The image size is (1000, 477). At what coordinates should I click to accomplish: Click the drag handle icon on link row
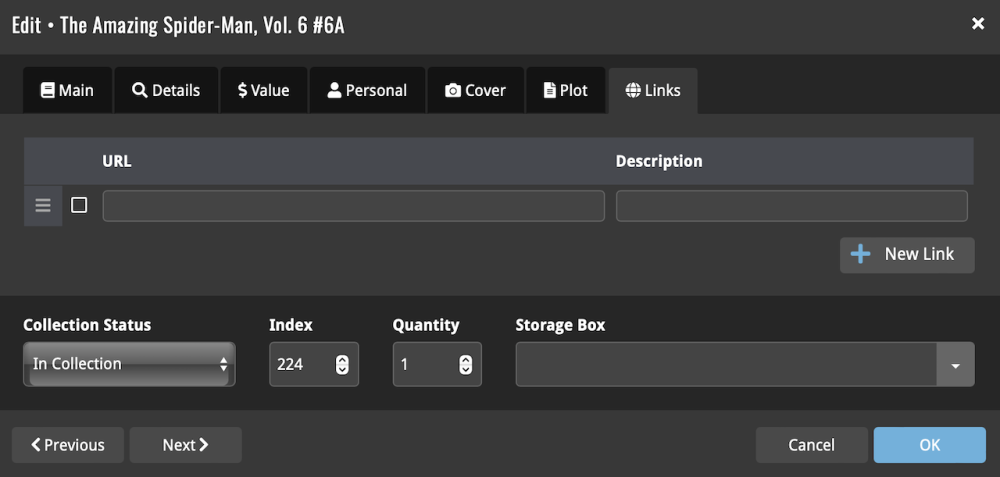[x=43, y=206]
